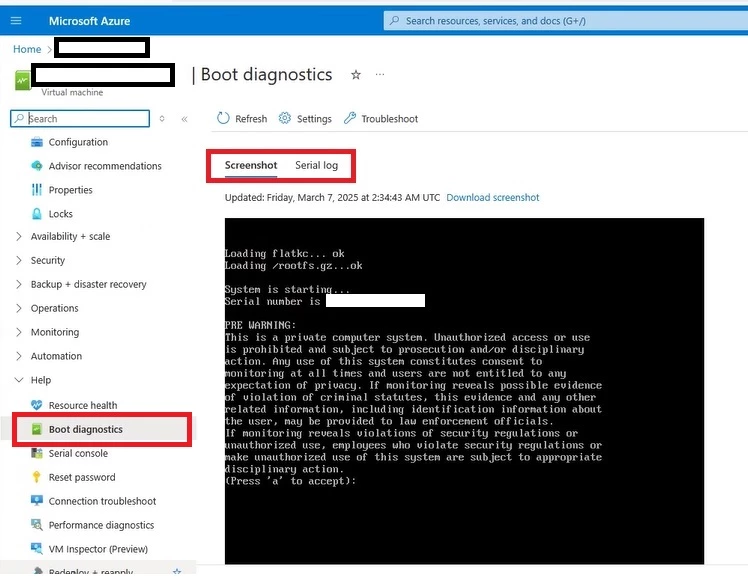
Task: Click the up-down sort arrows beside sidebar search
Action: pyautogui.click(x=162, y=119)
